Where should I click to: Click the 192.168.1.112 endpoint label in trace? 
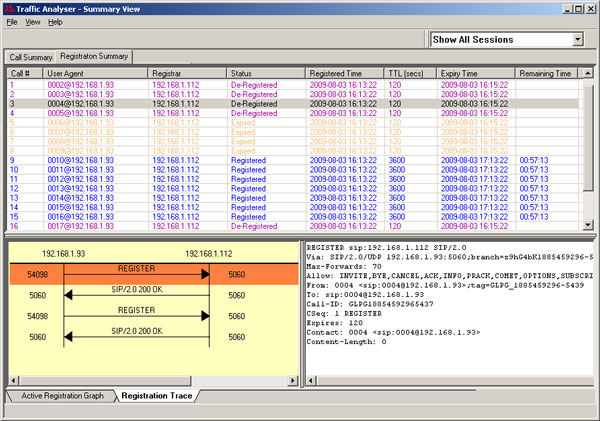pos(209,254)
